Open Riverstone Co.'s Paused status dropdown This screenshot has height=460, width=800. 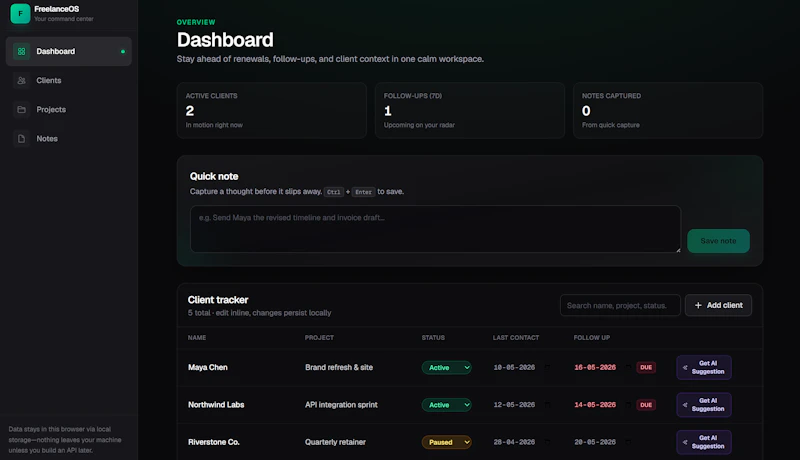[x=446, y=442]
